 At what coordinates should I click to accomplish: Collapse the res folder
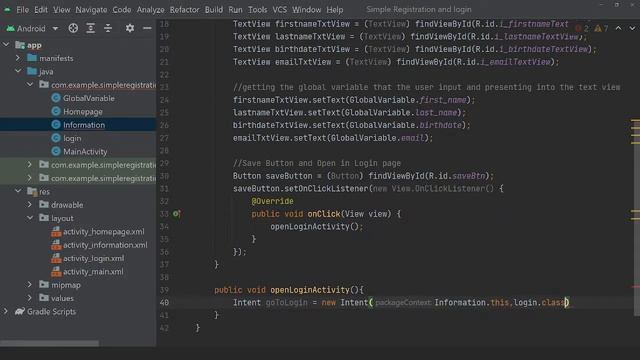point(18,191)
